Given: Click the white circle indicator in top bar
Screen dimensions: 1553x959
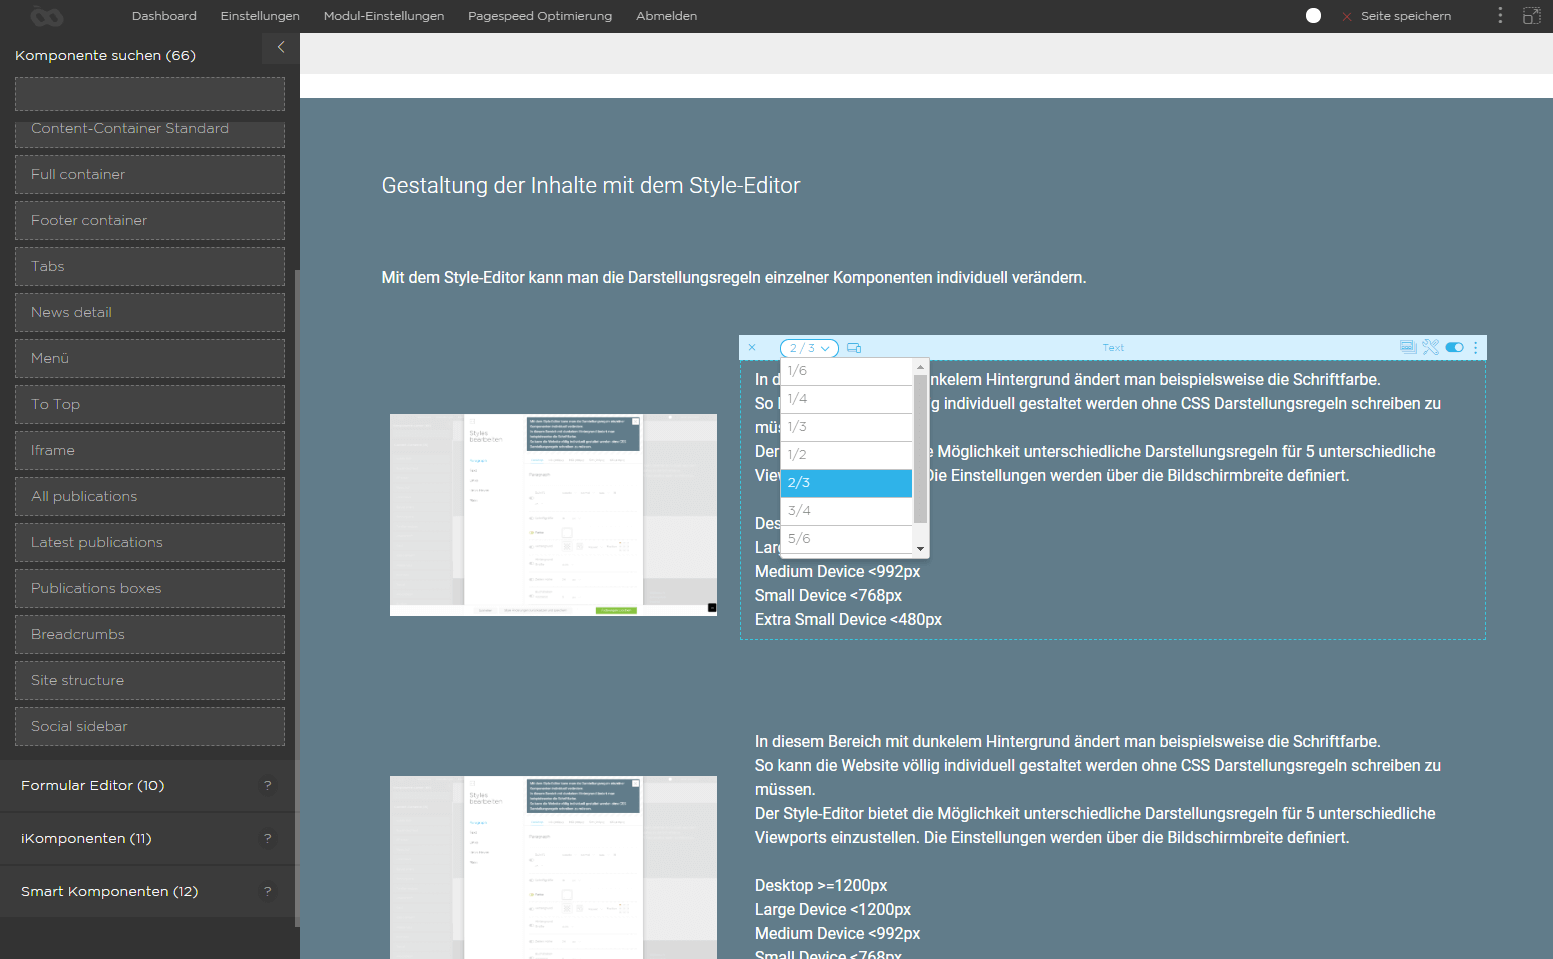Looking at the screenshot, I should (1314, 15).
